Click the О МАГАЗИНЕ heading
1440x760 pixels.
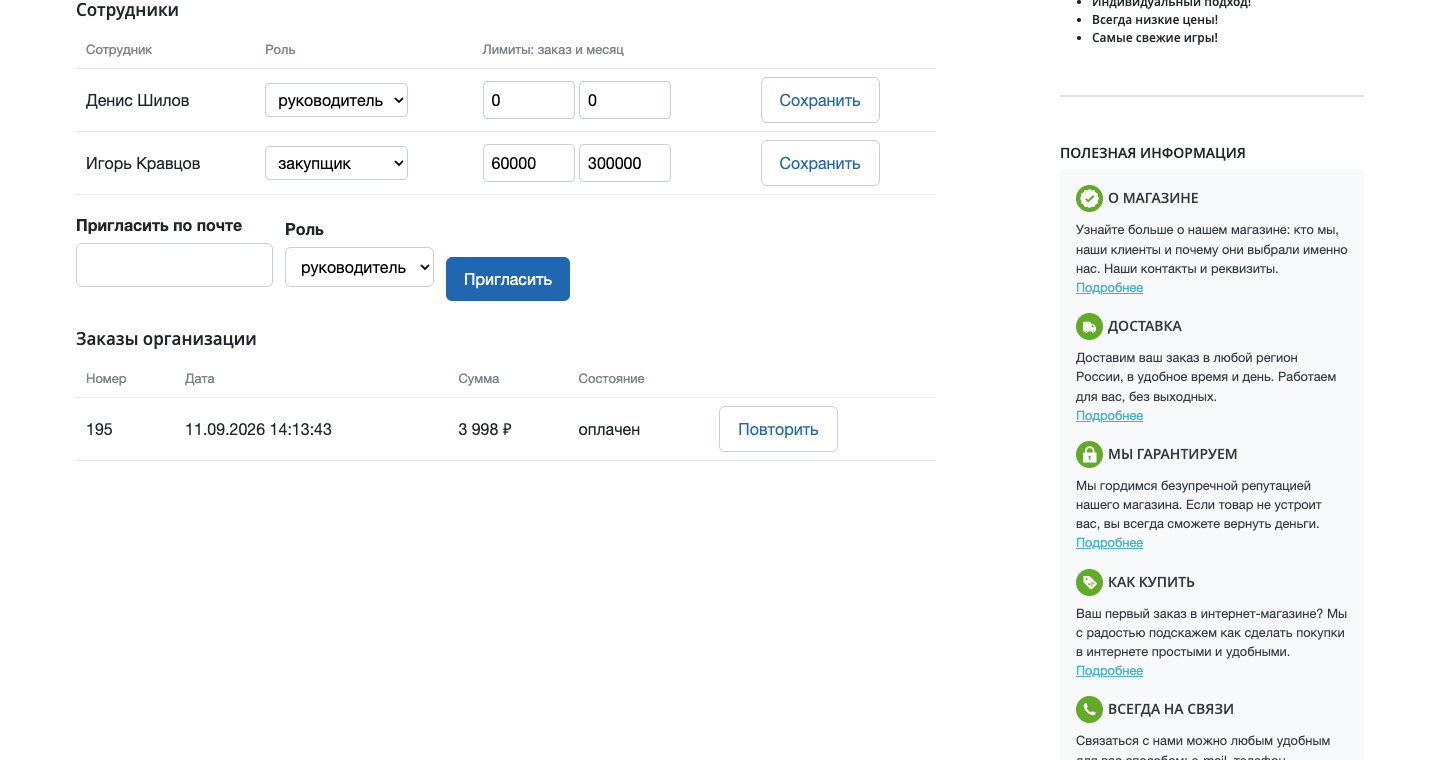[1153, 198]
